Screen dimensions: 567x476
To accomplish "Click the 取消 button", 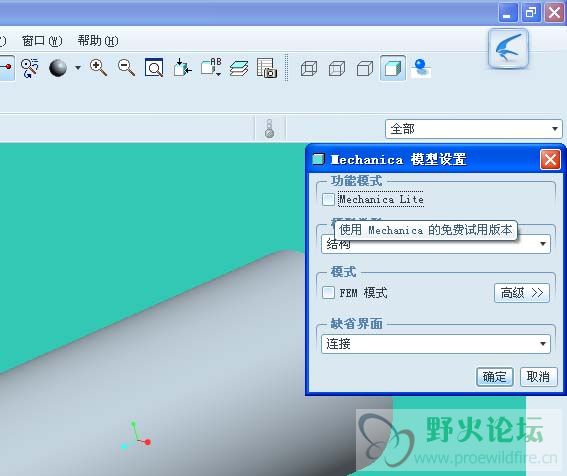I will (538, 377).
